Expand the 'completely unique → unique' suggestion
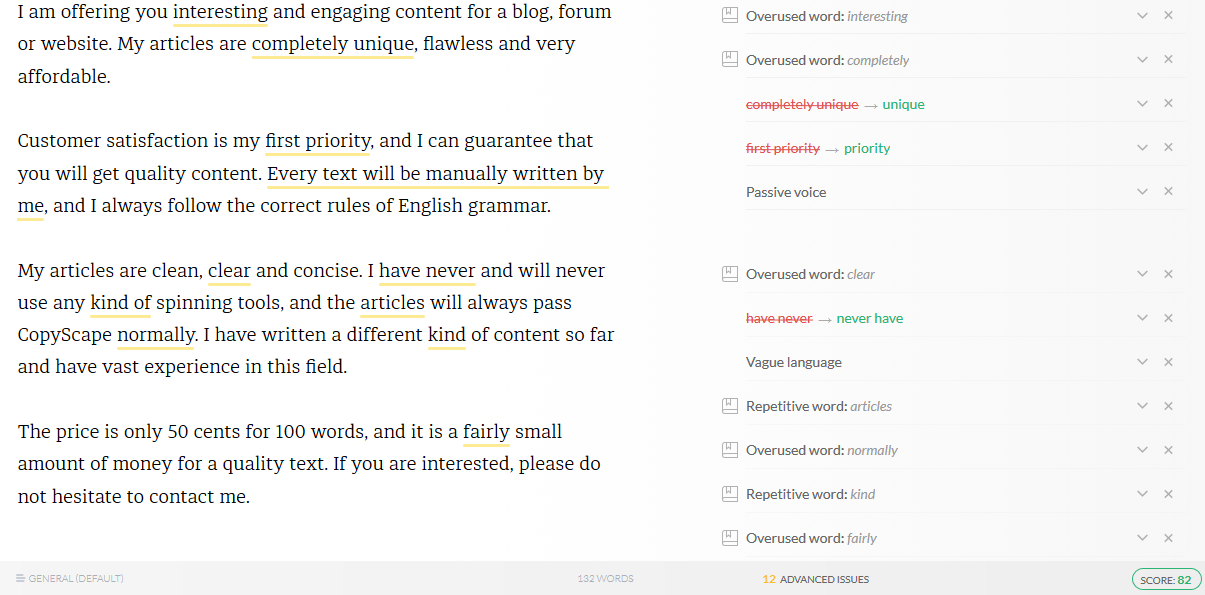 point(1142,104)
